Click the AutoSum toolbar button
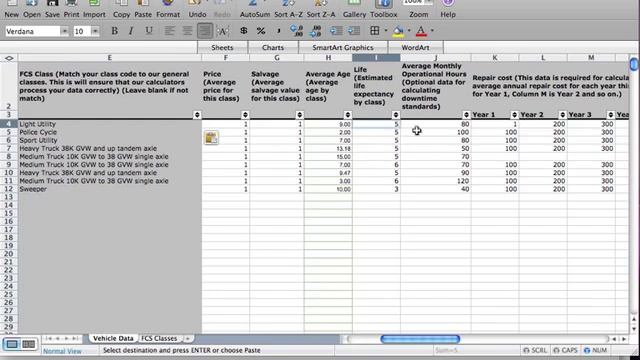The image size is (640, 360). 255,9
